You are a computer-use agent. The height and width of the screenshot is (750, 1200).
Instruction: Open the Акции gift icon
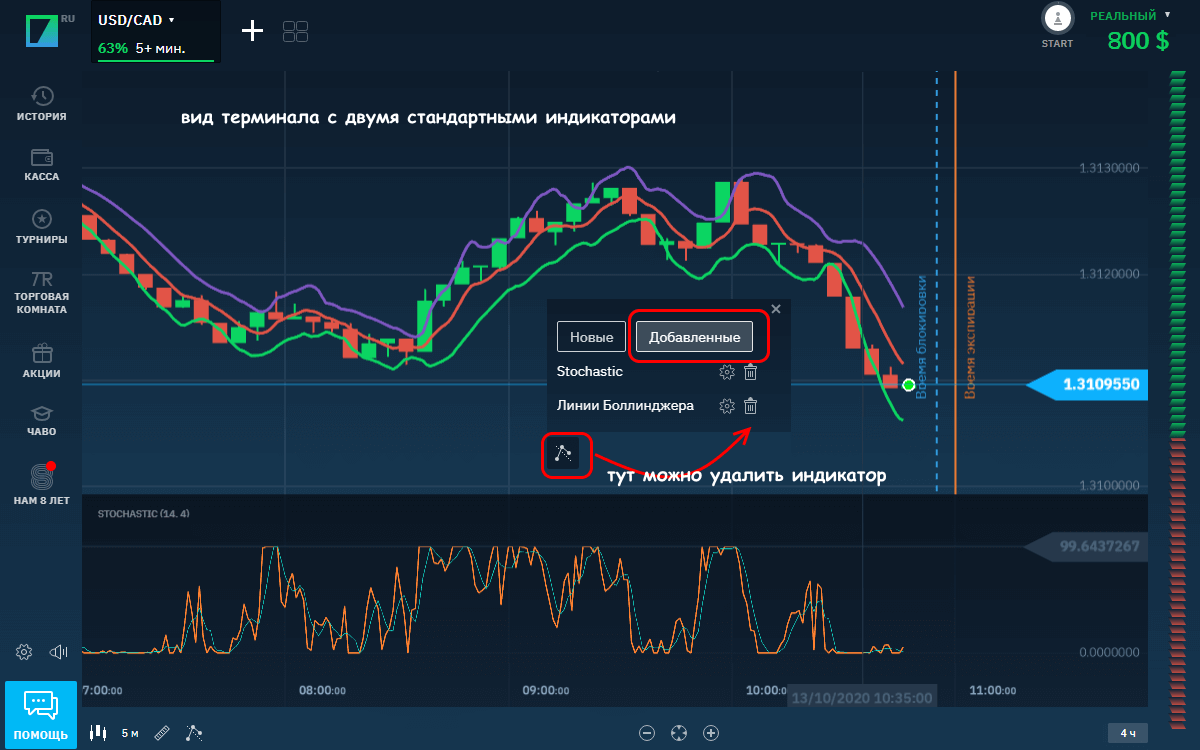42,354
